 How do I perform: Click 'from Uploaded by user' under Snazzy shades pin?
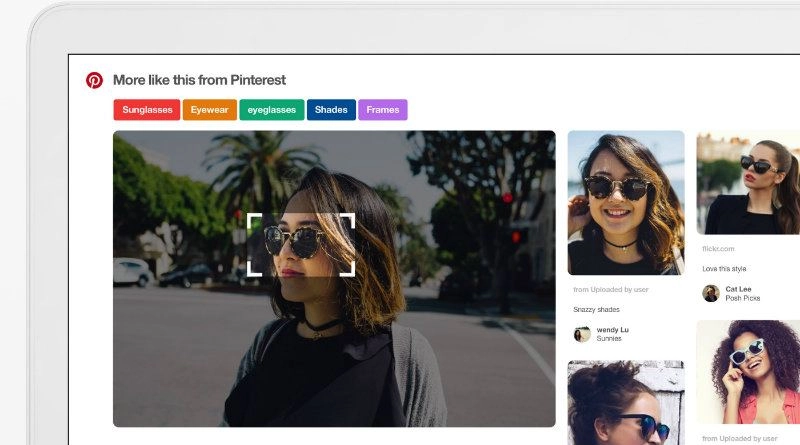pos(611,289)
